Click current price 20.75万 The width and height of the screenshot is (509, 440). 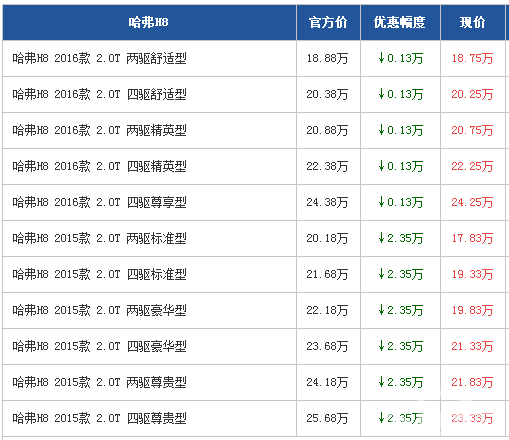[x=472, y=130]
